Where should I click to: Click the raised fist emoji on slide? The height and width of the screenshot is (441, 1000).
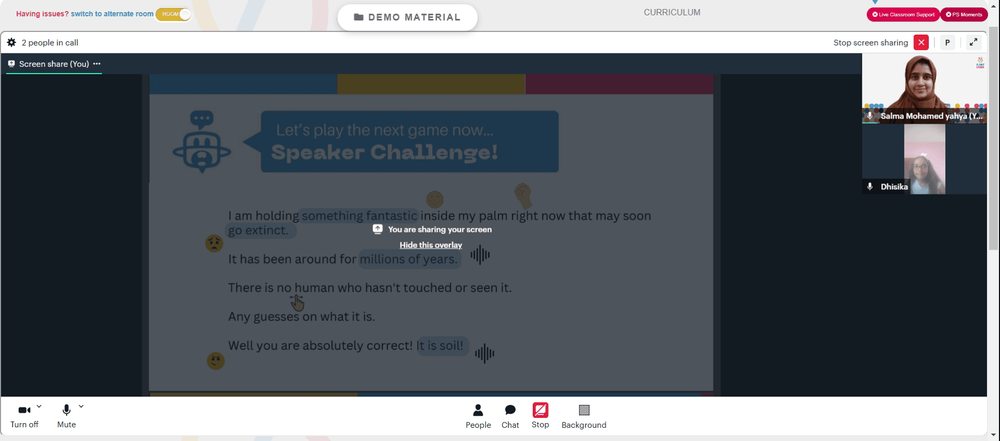pos(523,195)
